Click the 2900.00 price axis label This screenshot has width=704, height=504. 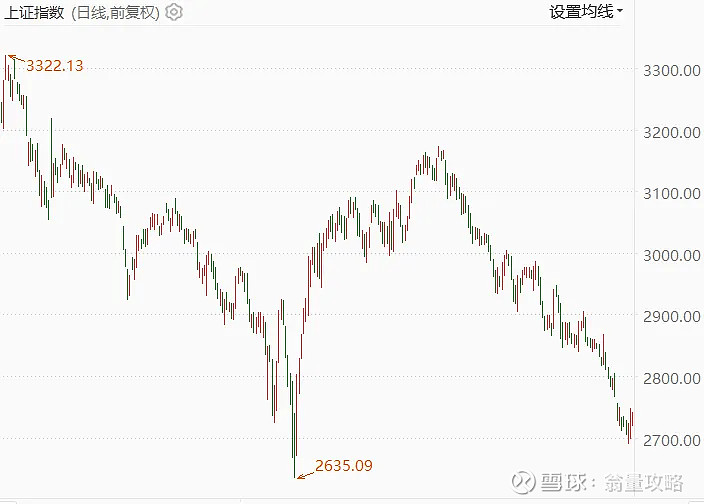[x=672, y=317]
